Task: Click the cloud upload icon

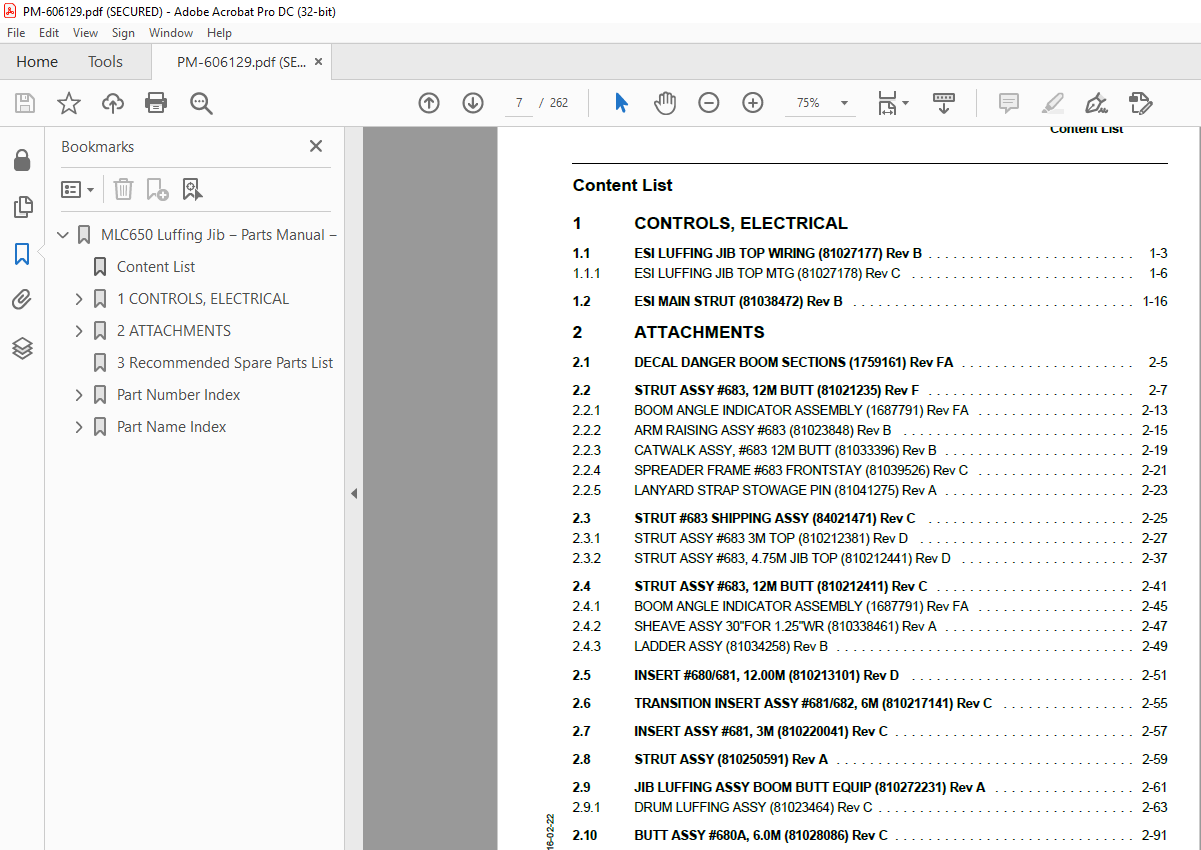Action: pos(113,103)
